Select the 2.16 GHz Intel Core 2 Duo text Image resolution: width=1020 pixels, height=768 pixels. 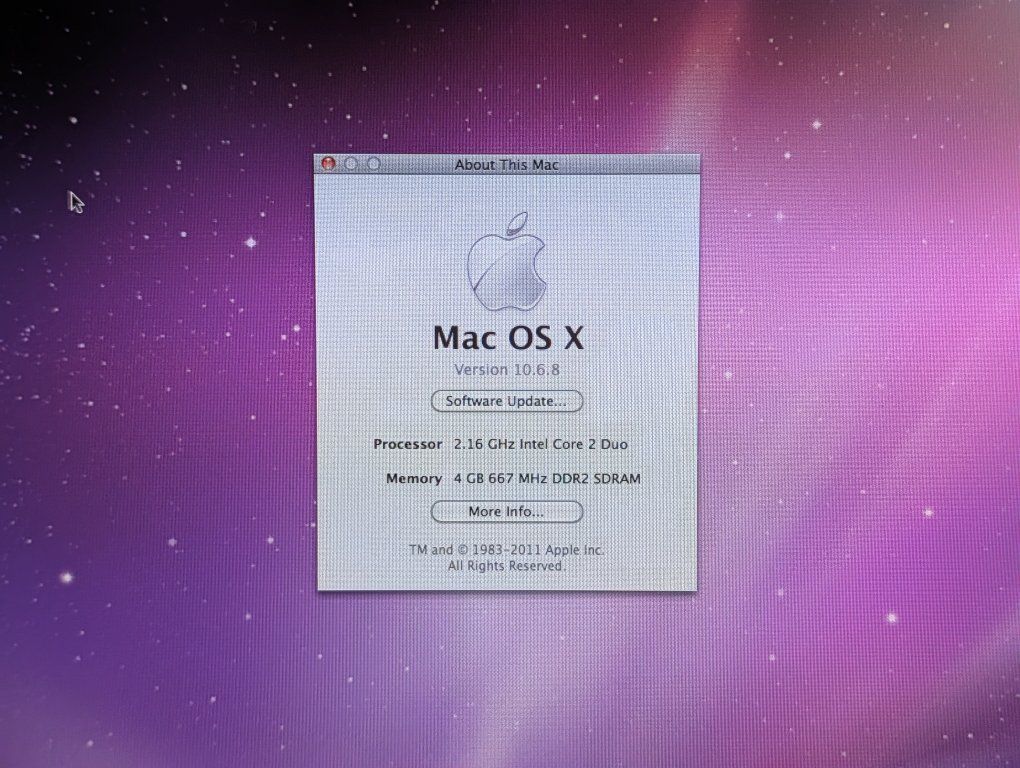point(541,444)
